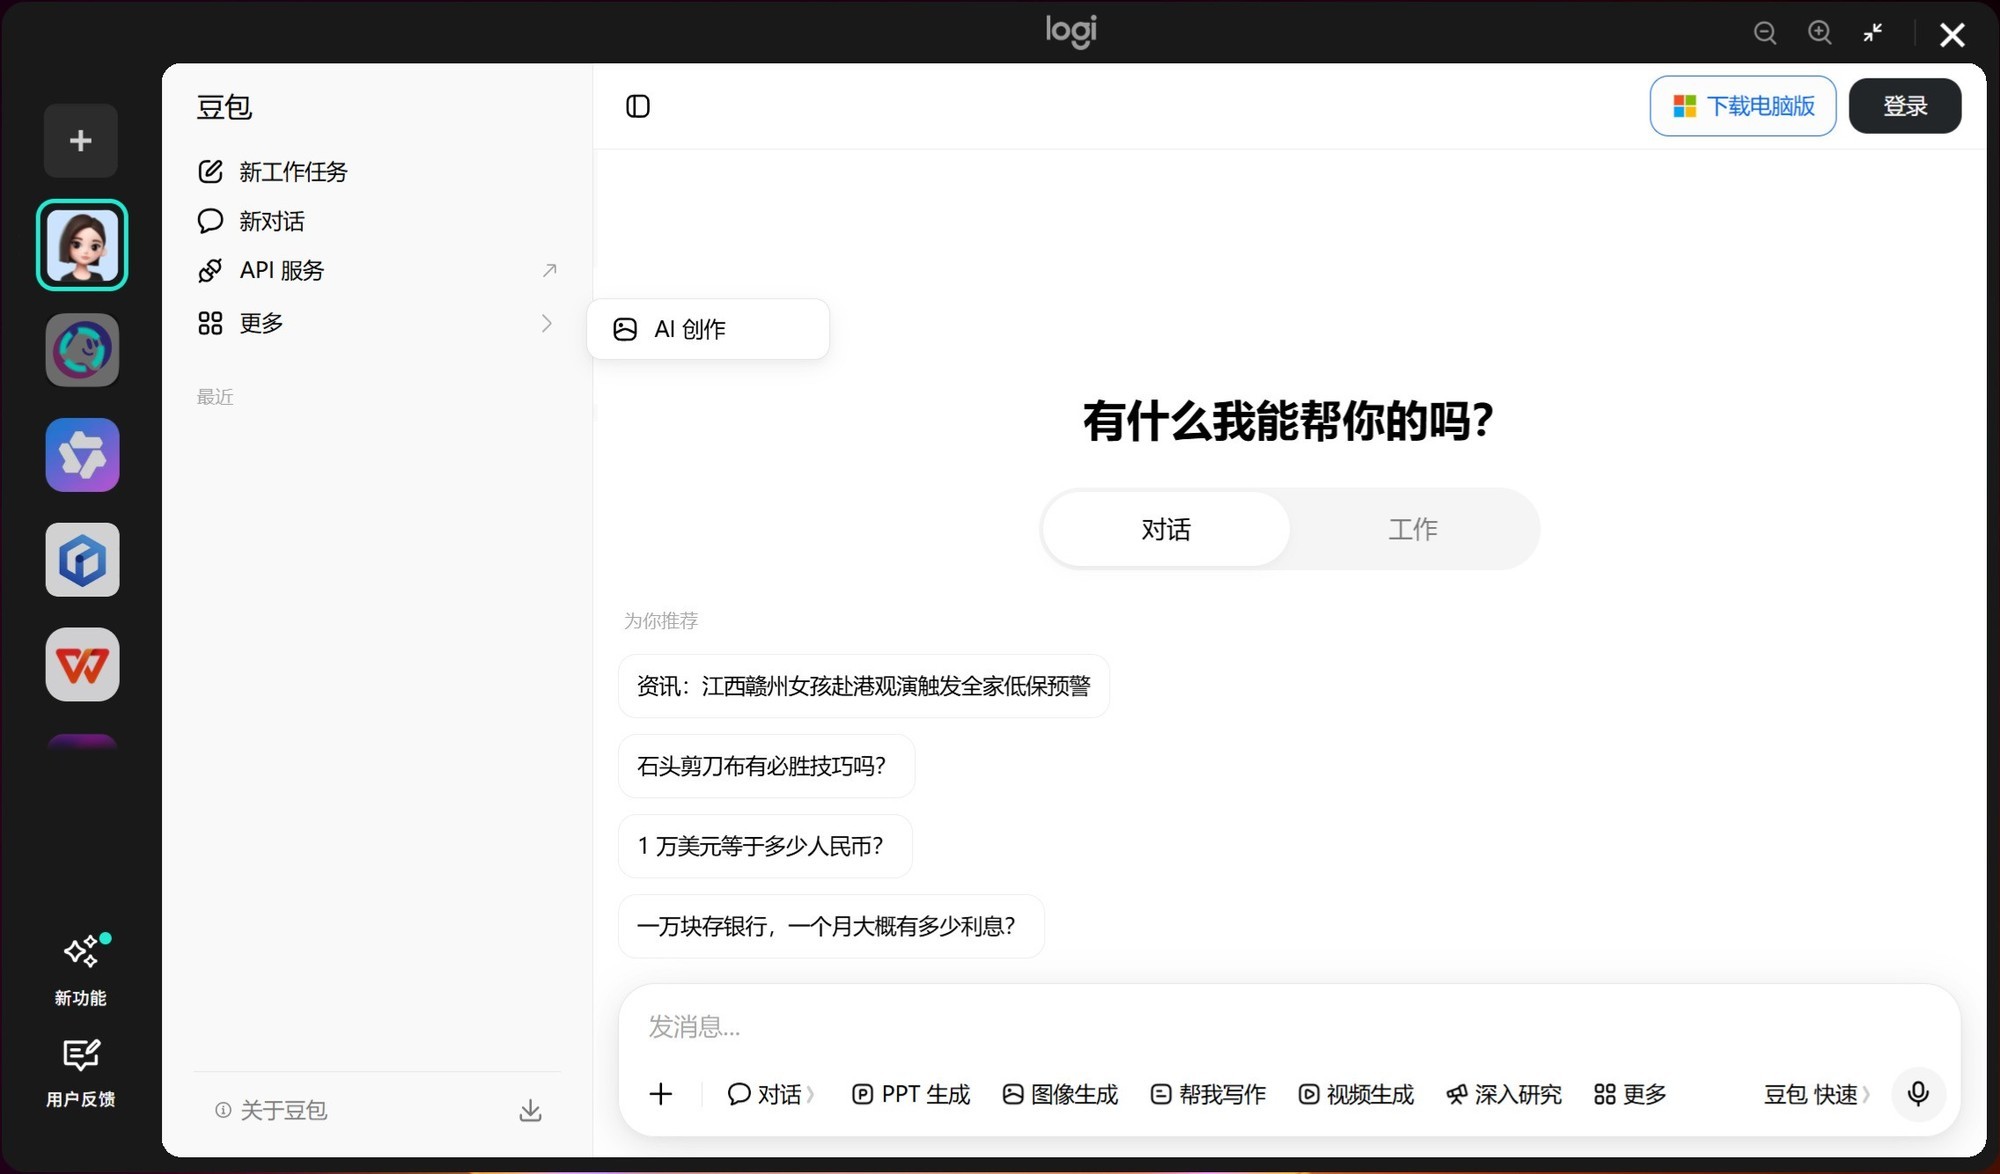The image size is (2000, 1174).
Task: Open the WPS red W app icon
Action: (82, 664)
